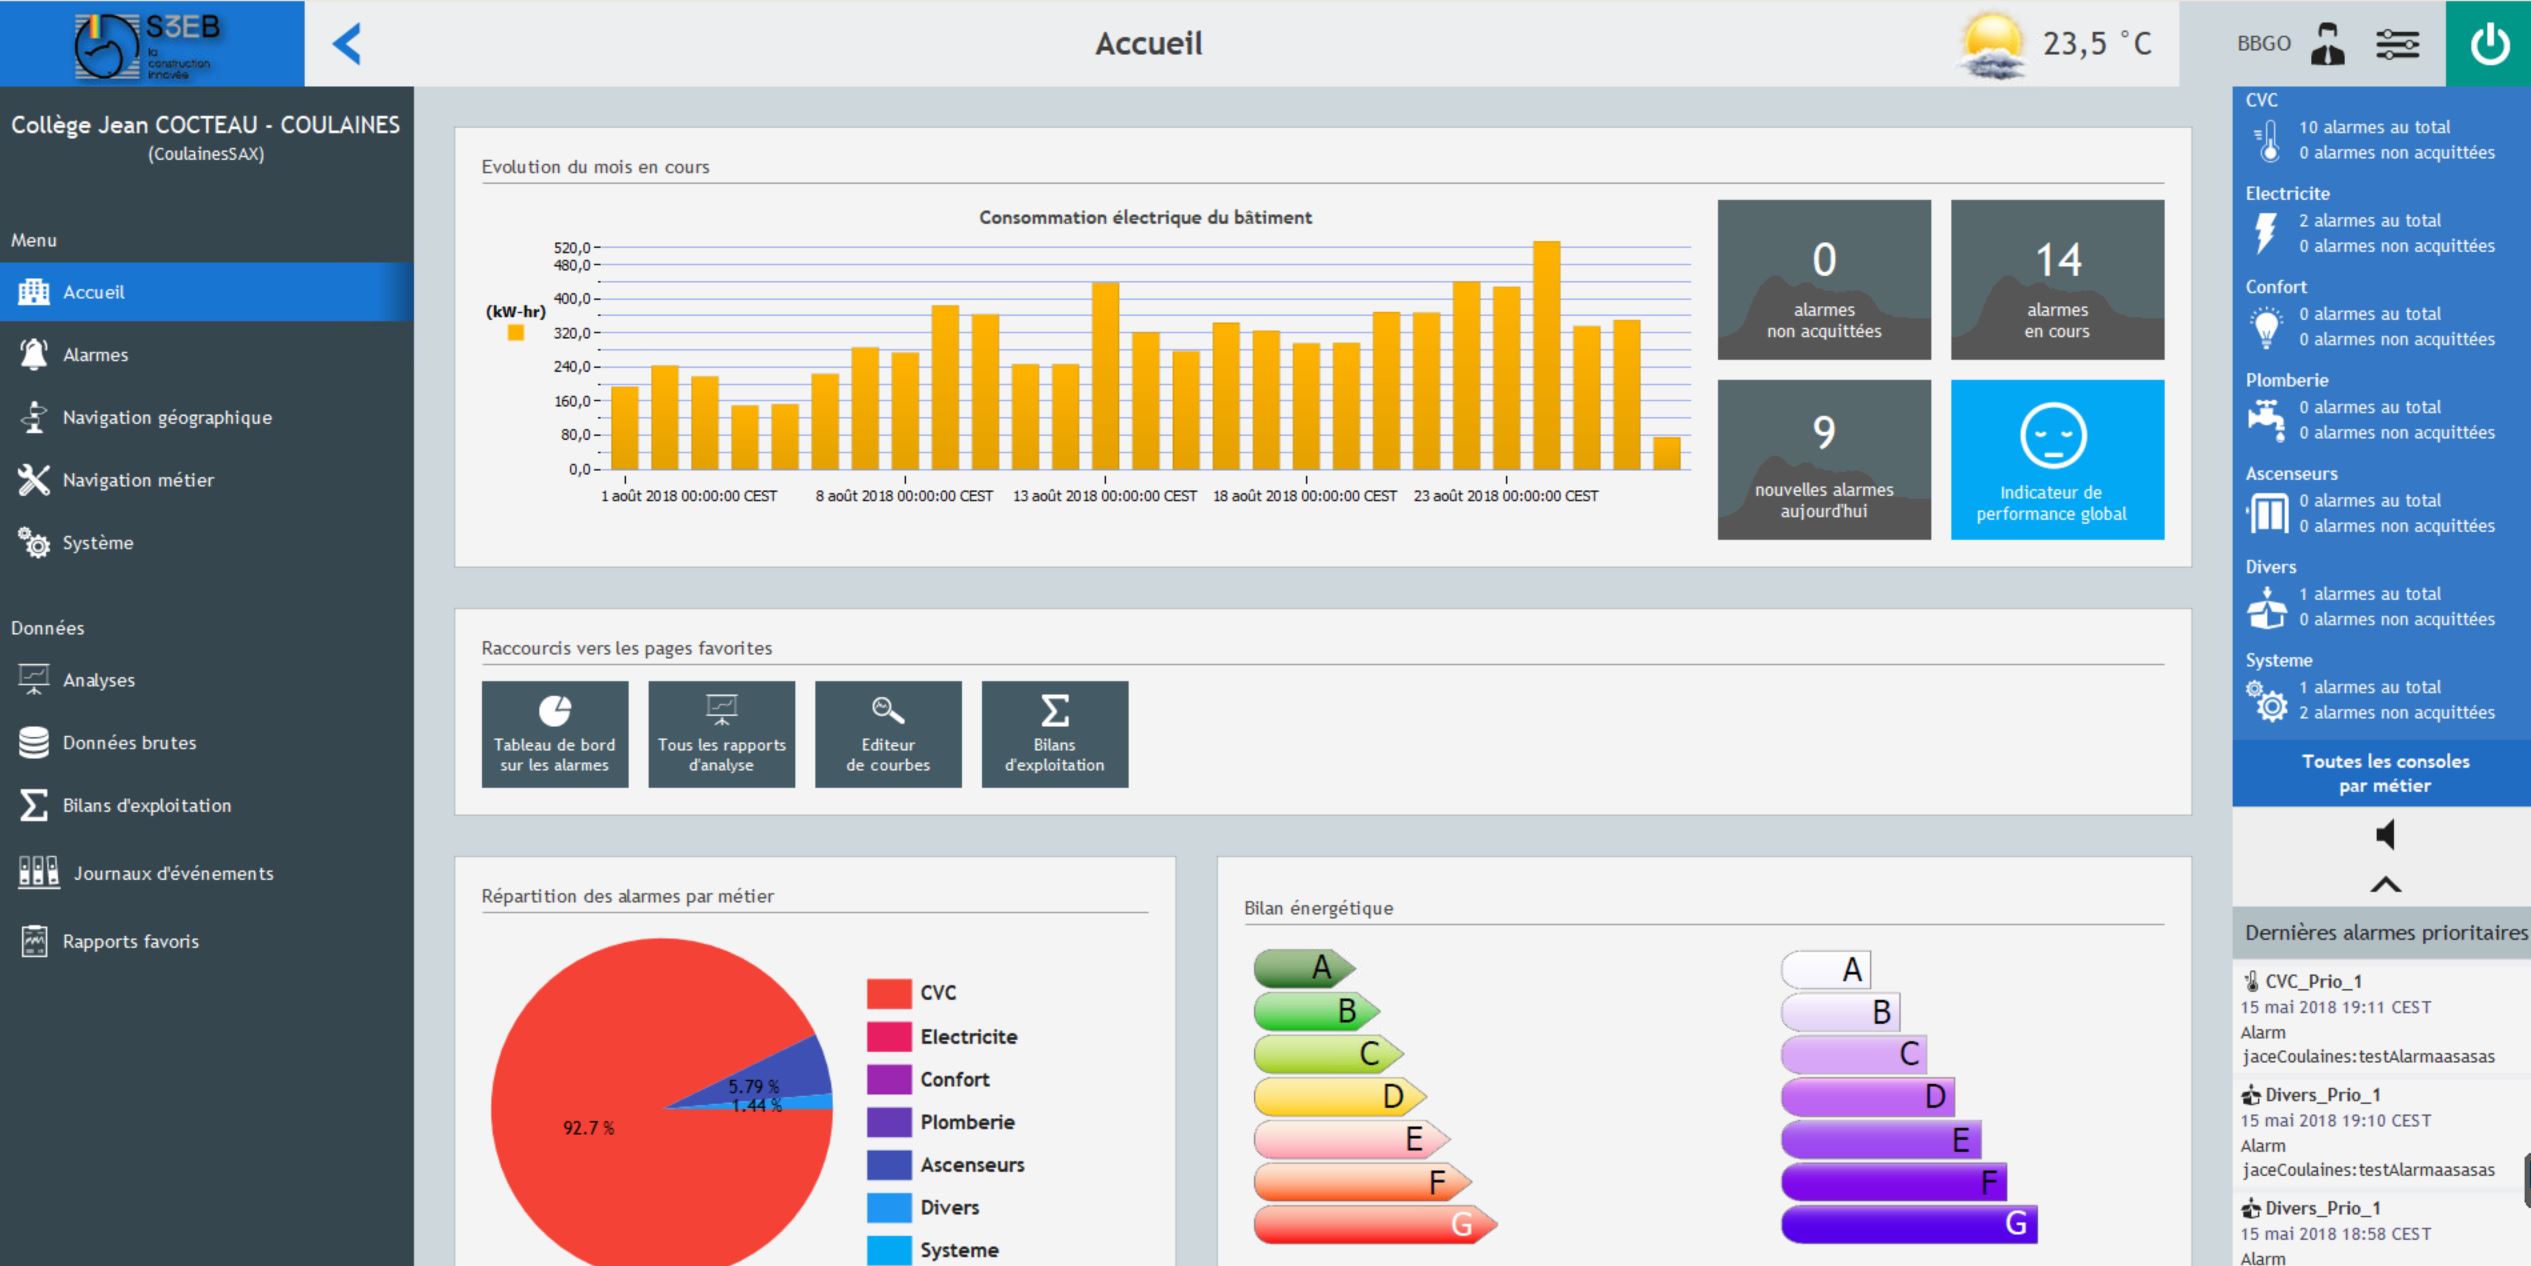Click the Confort purple legend swatch
The width and height of the screenshot is (2531, 1266).
point(889,1080)
